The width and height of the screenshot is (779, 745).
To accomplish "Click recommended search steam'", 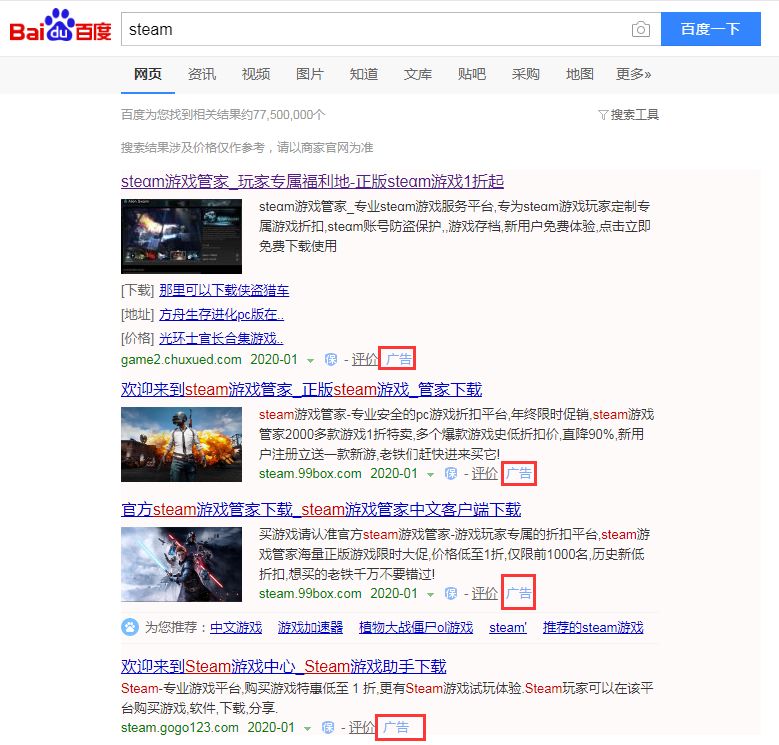I will pos(508,627).
